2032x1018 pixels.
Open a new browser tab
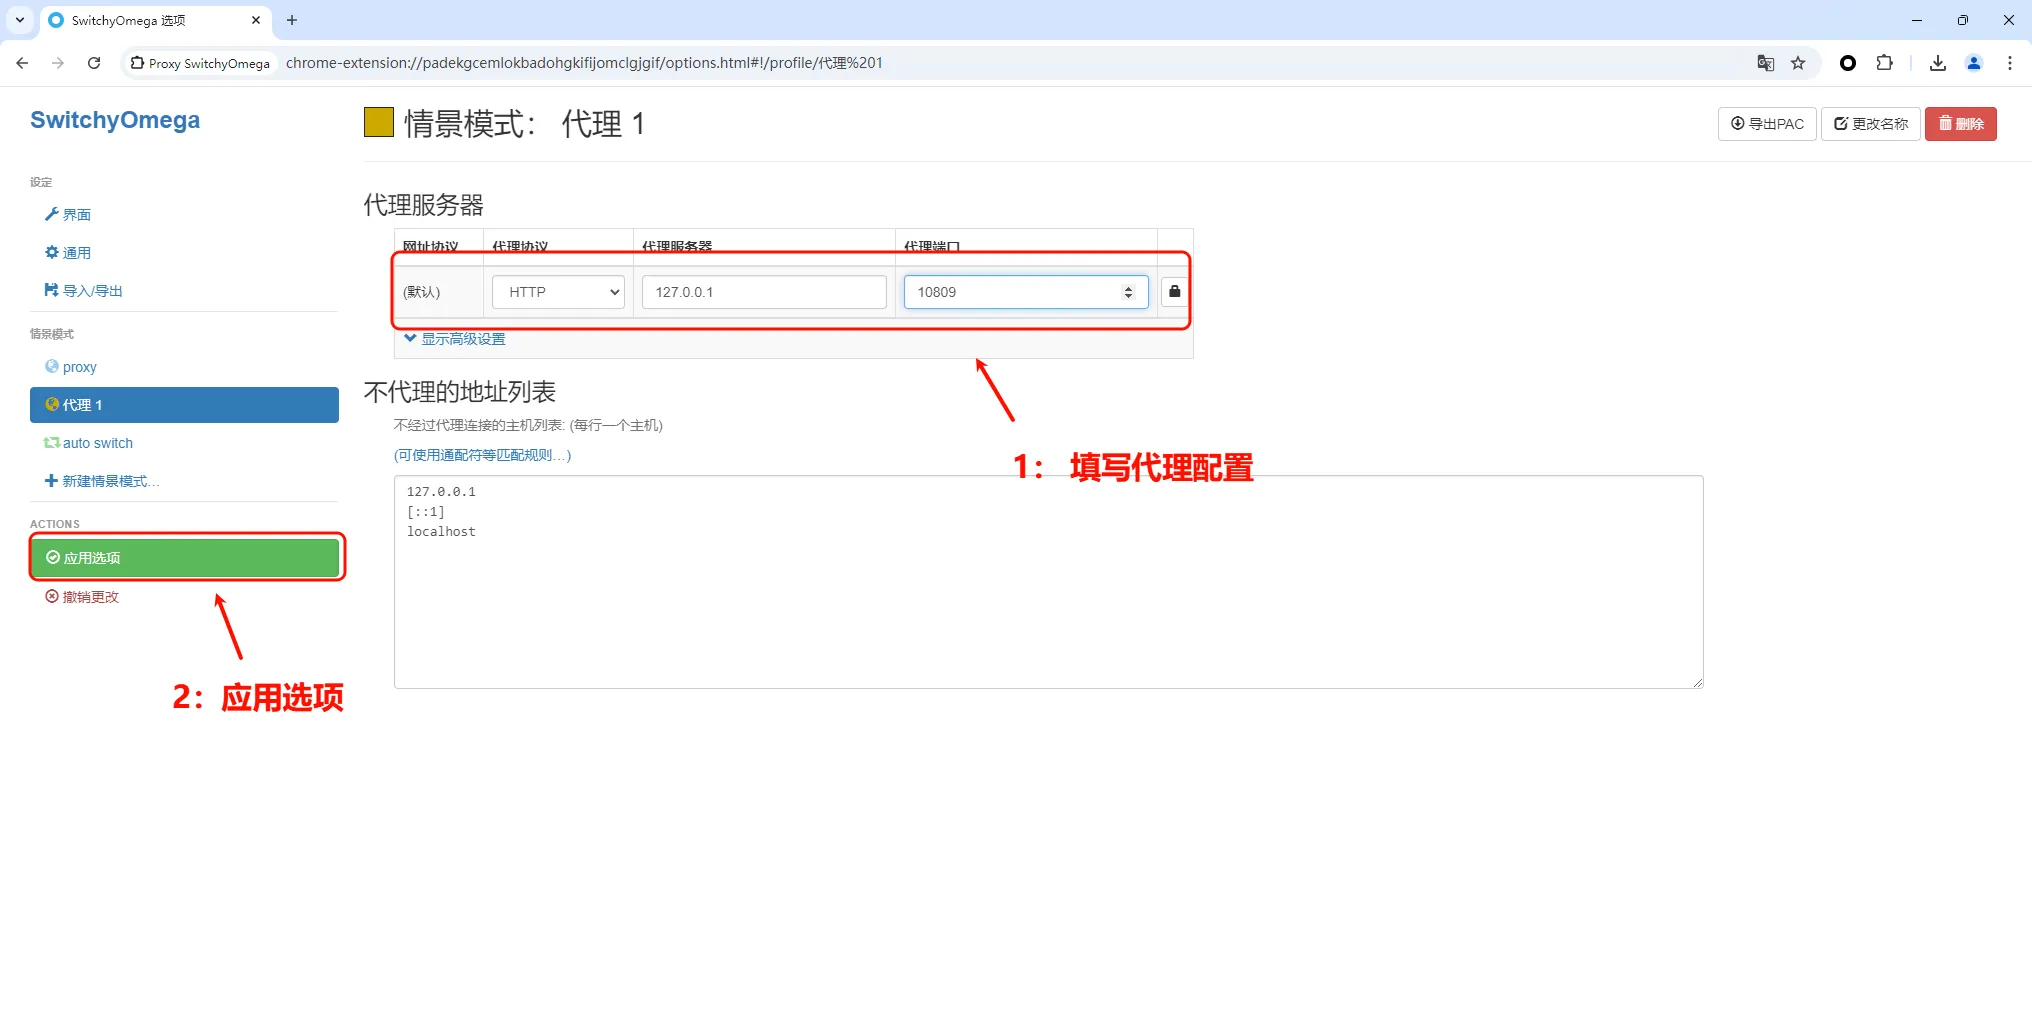[292, 20]
